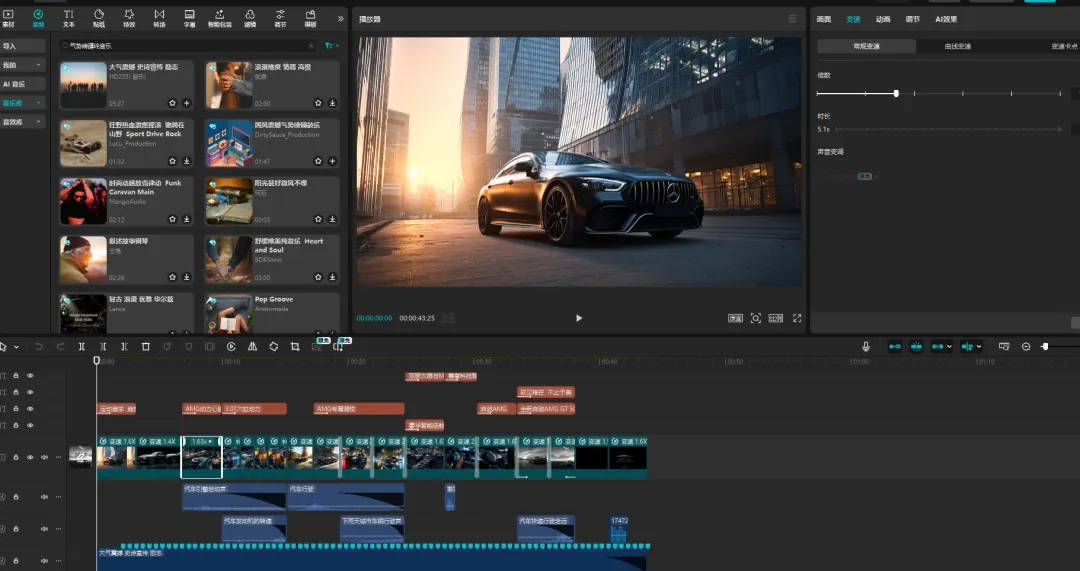Open the 字幕 captions panel
This screenshot has width=1080, height=571.
(189, 18)
